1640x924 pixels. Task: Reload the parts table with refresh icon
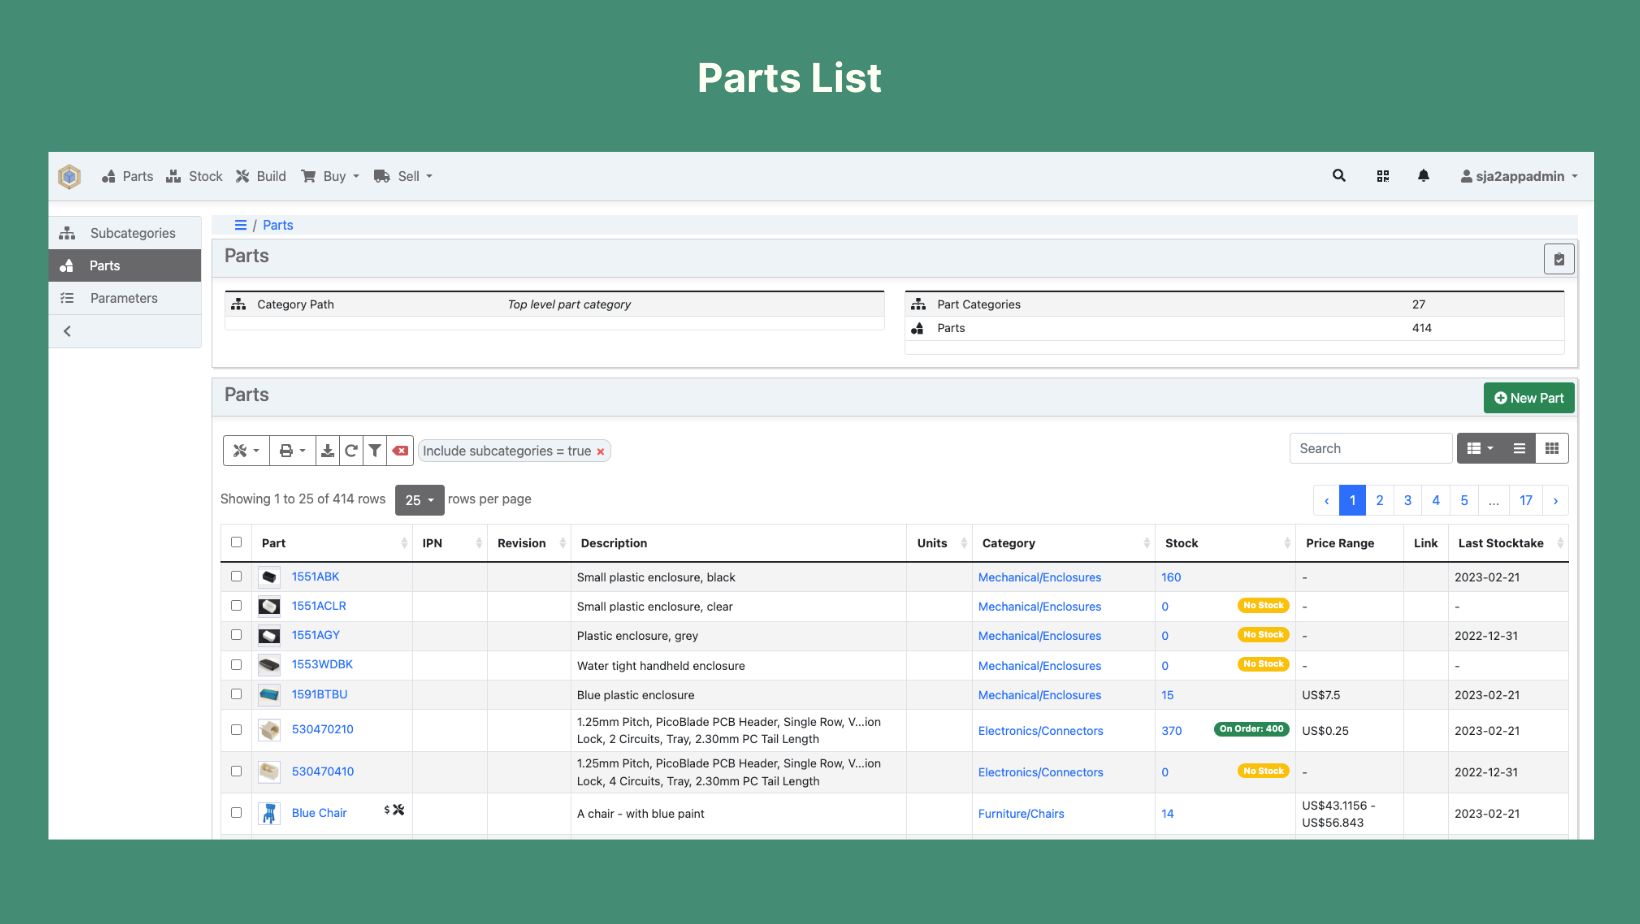coord(351,451)
